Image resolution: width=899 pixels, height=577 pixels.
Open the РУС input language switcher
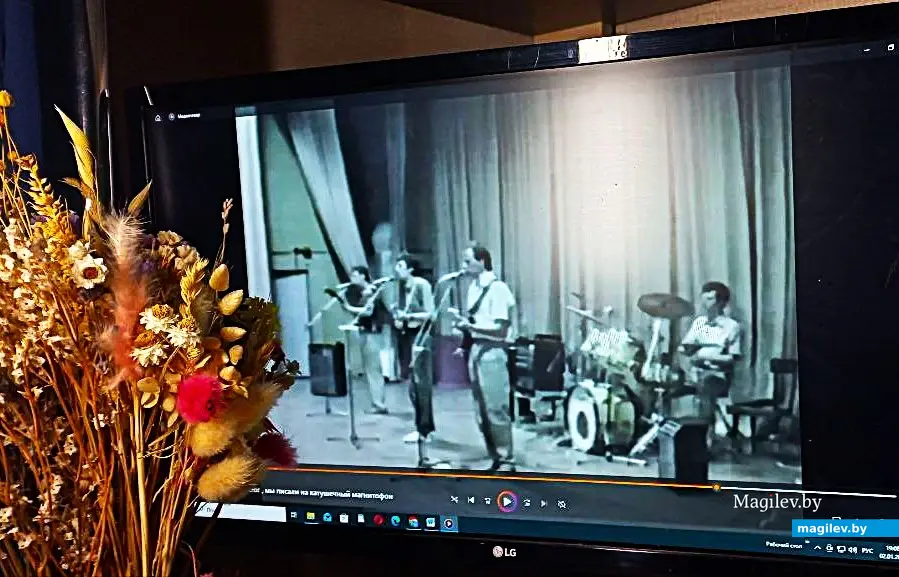[x=867, y=550]
